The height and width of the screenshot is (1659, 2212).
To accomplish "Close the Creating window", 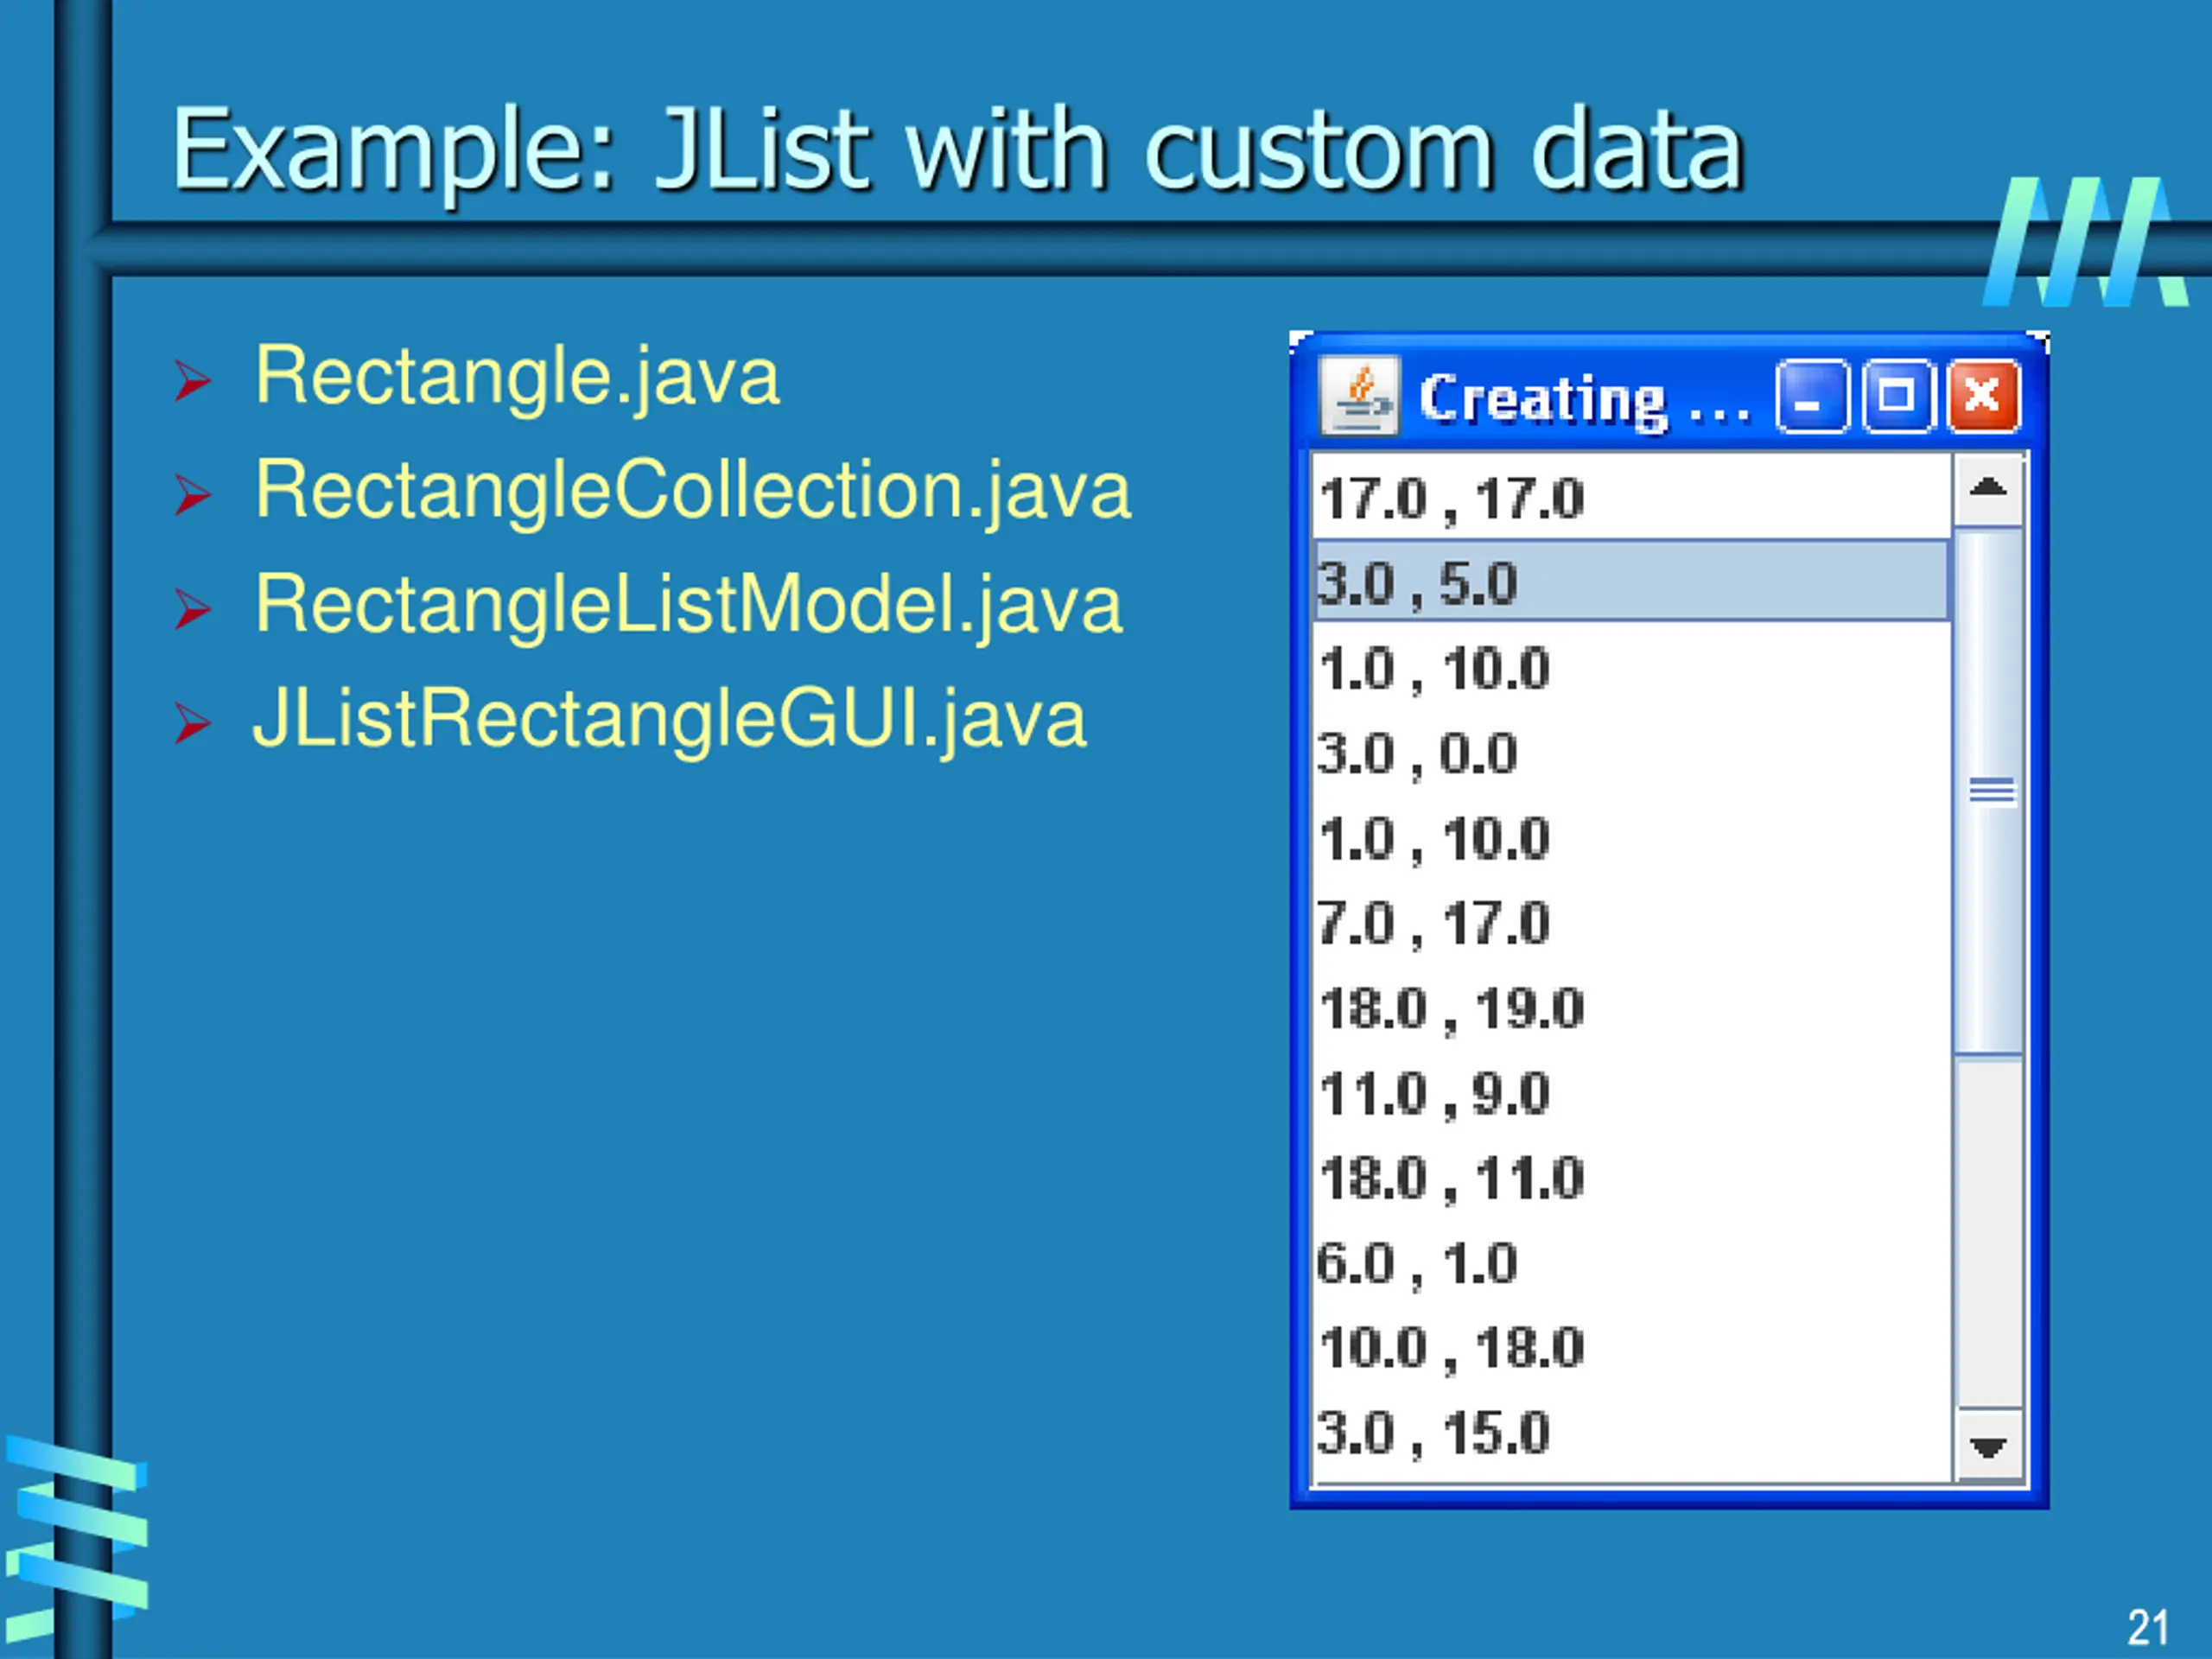I will (x=1984, y=397).
